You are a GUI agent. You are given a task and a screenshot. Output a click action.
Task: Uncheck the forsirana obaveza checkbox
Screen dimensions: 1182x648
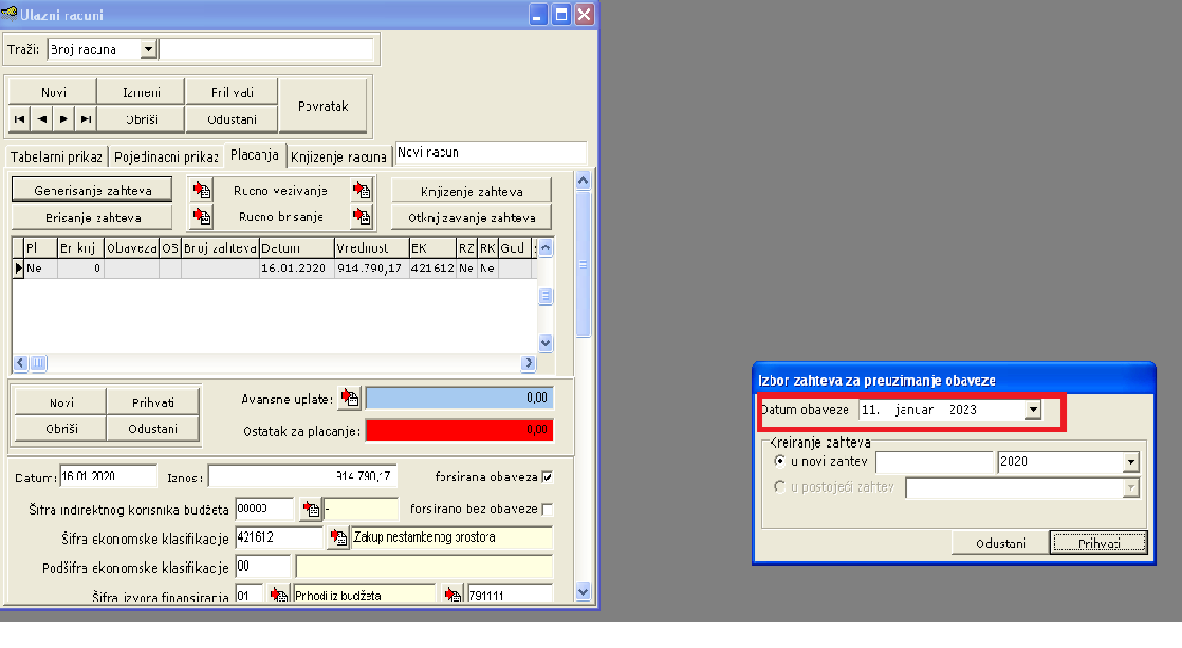(546, 476)
